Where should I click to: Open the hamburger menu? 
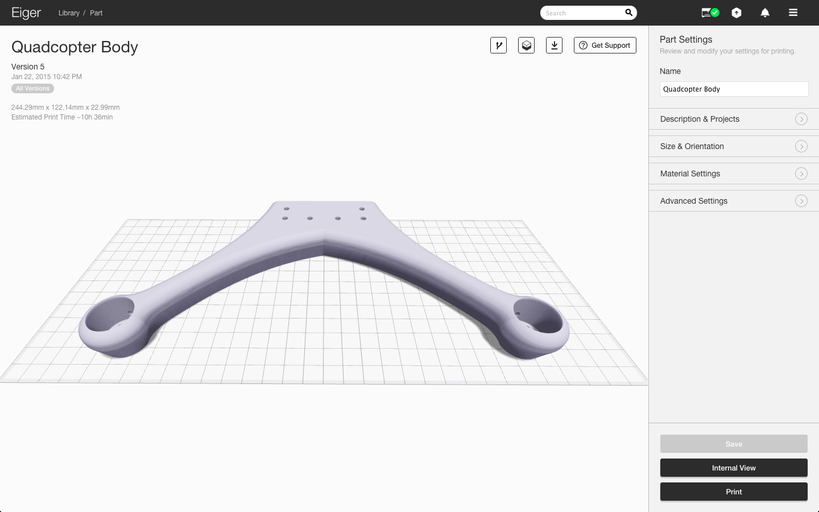(x=793, y=13)
